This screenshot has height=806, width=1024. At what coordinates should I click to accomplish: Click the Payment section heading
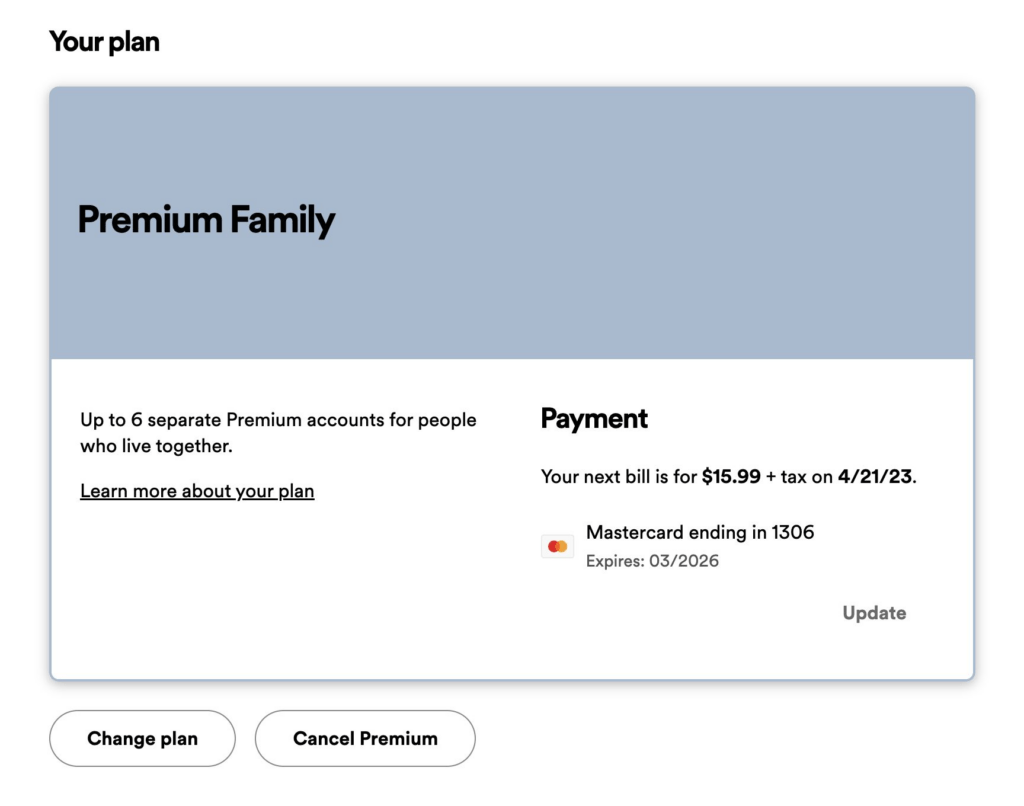[594, 419]
